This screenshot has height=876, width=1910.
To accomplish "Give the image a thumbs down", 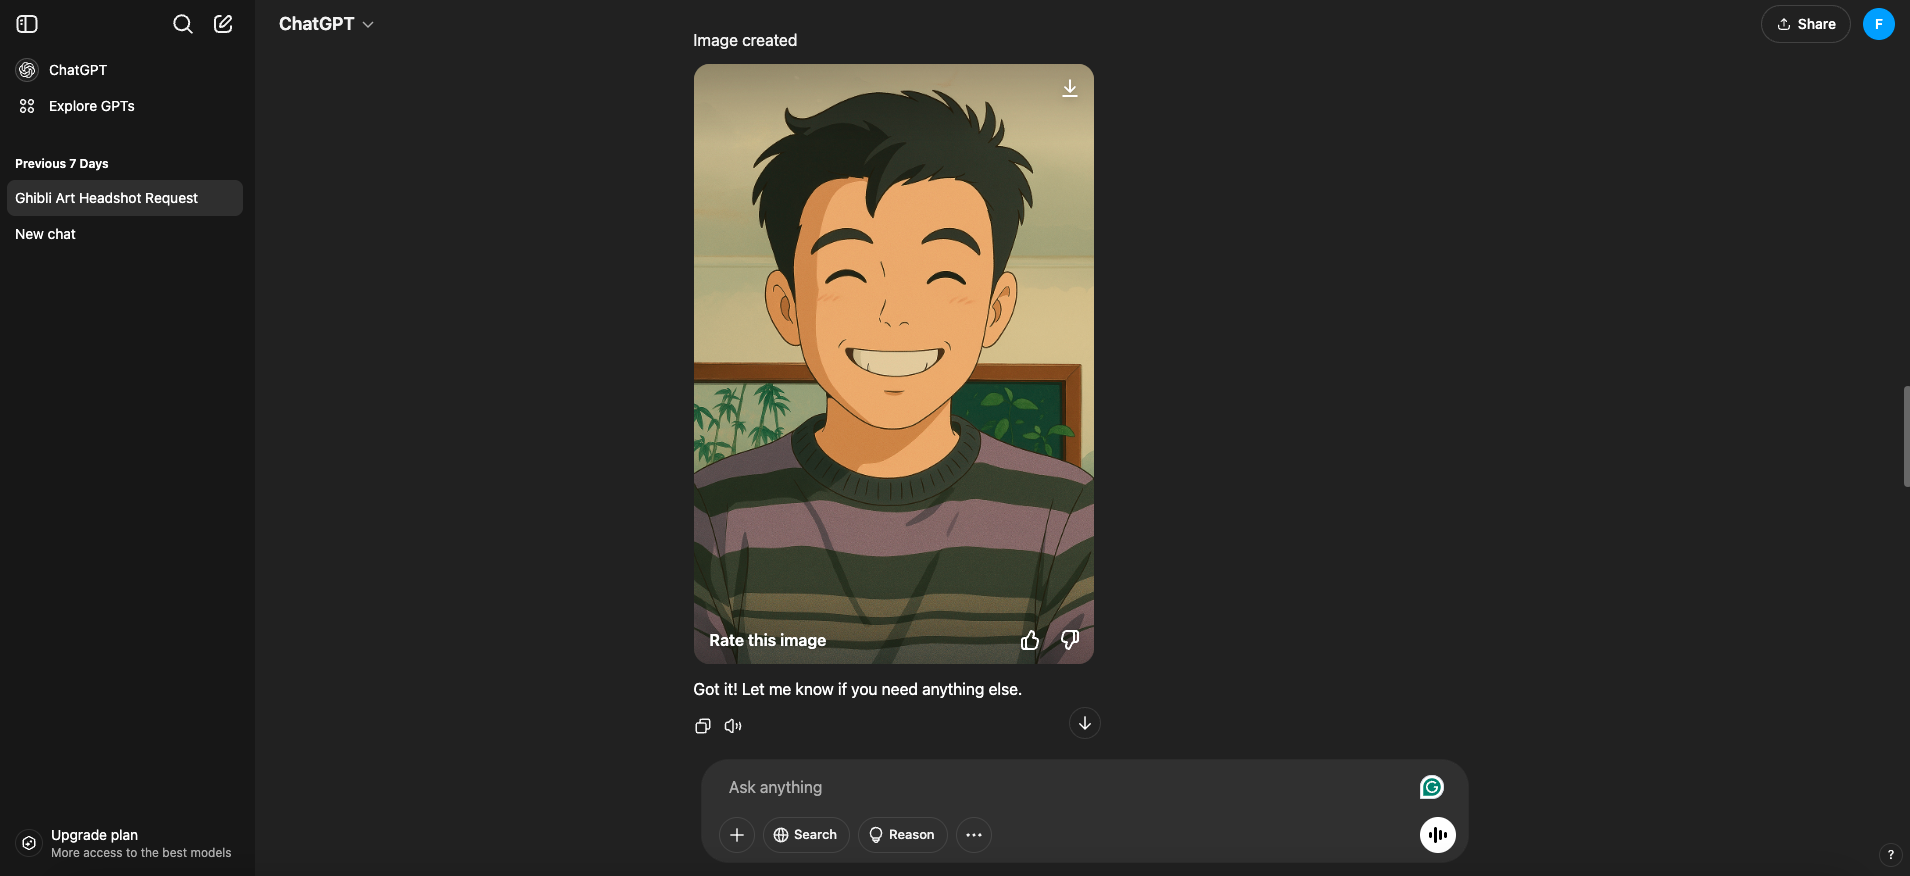I will coord(1070,640).
